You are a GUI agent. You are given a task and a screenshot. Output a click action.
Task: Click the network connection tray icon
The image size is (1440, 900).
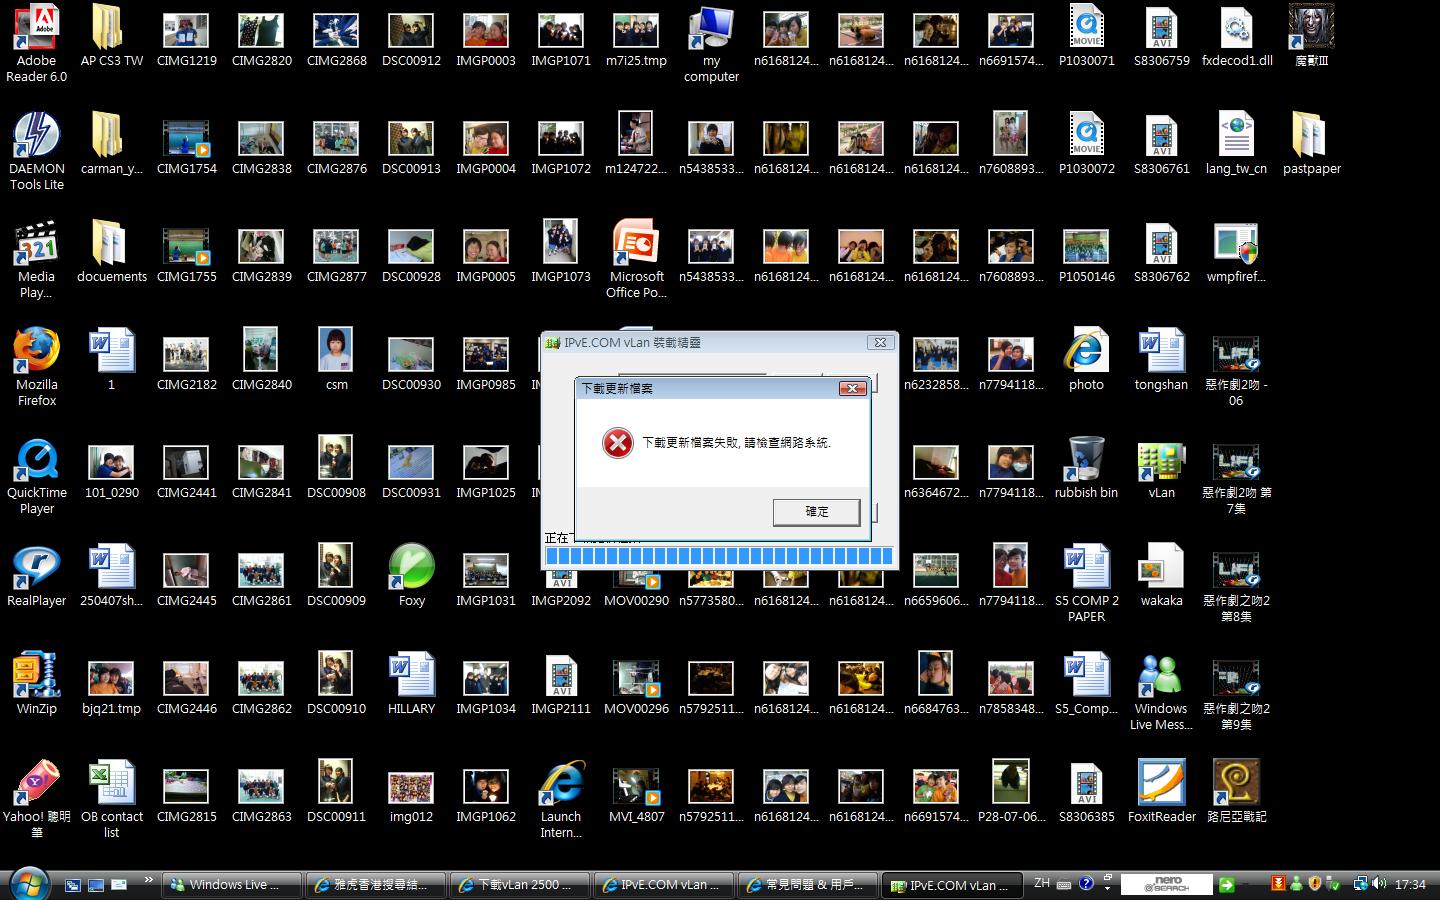point(1360,884)
